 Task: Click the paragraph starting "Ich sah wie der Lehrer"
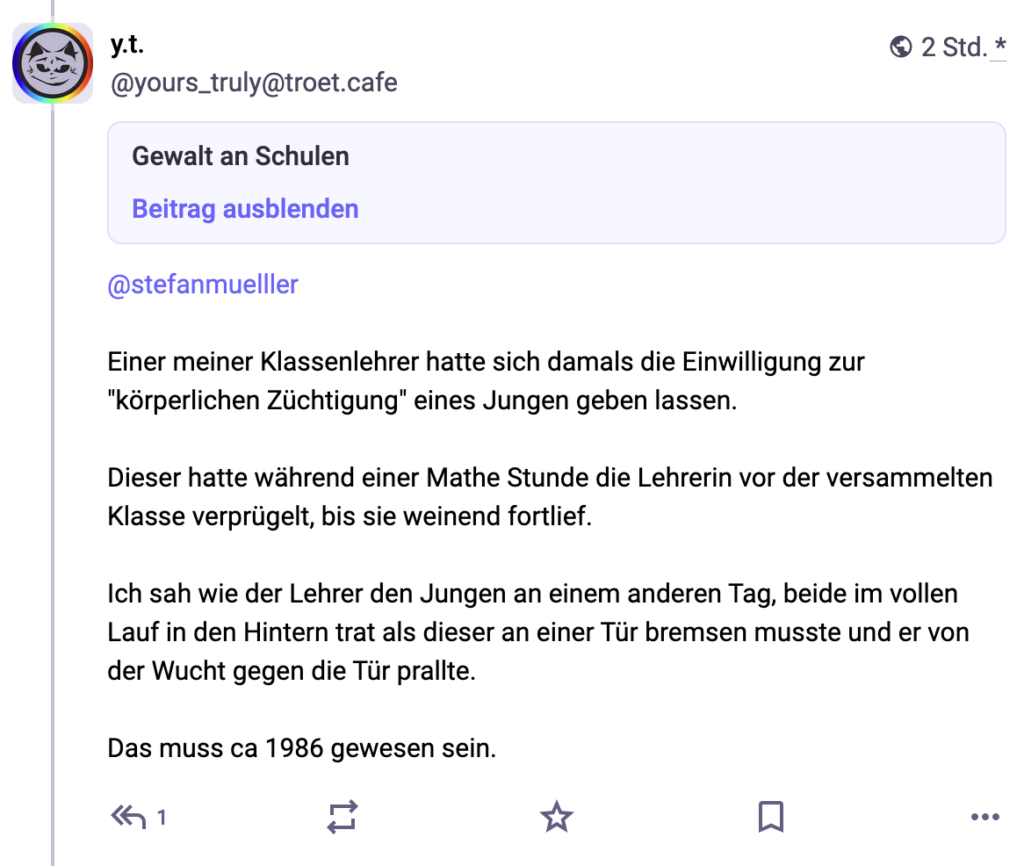[538, 632]
